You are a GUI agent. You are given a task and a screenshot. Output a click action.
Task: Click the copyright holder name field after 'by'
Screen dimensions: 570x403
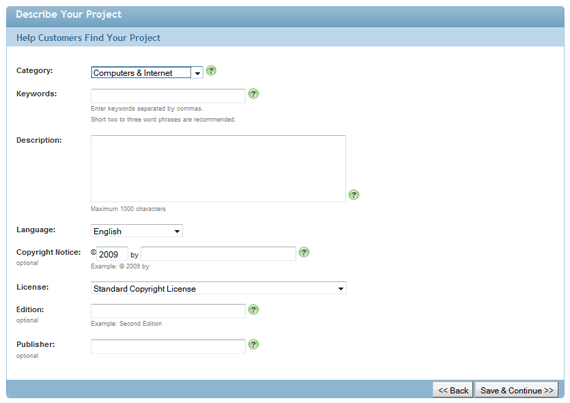[218, 254]
